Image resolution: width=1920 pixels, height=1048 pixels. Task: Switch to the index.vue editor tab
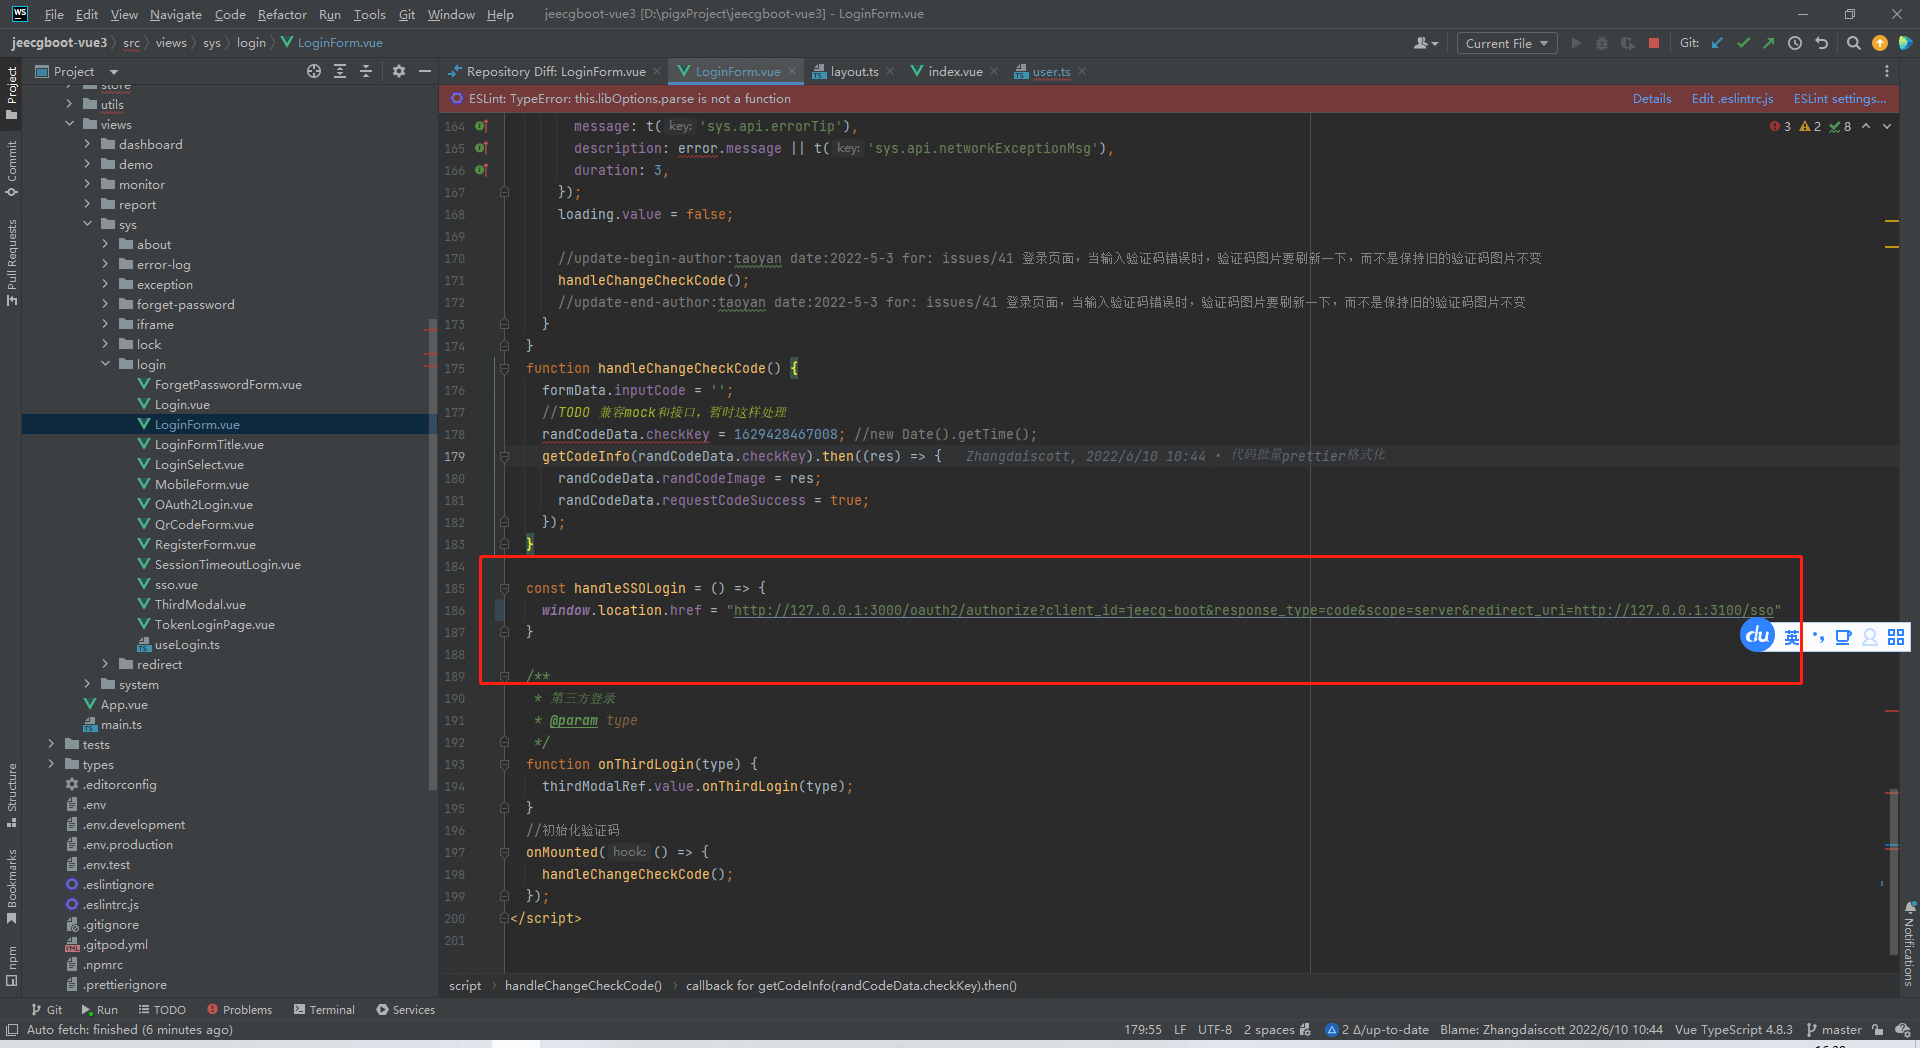(954, 71)
